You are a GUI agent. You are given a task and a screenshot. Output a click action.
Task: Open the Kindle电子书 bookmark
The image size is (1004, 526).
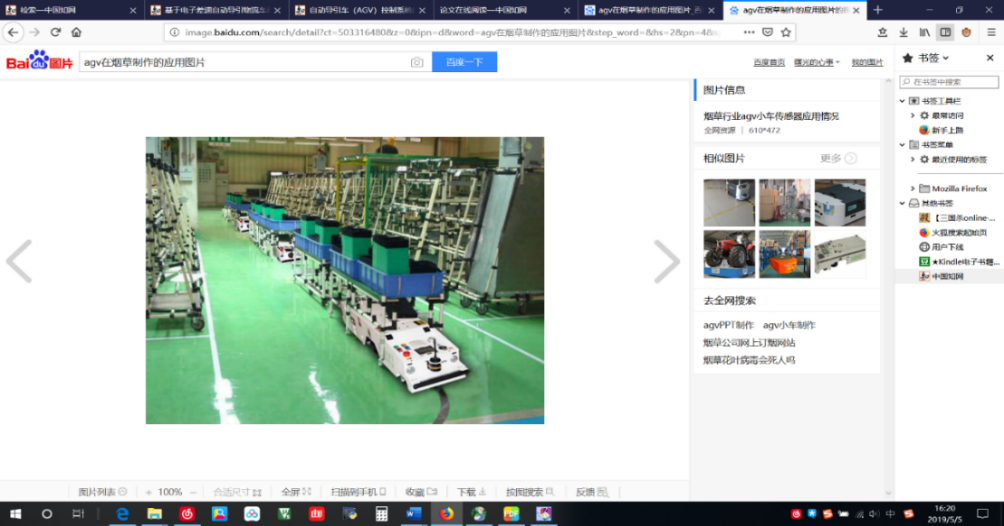pyautogui.click(x=958, y=261)
